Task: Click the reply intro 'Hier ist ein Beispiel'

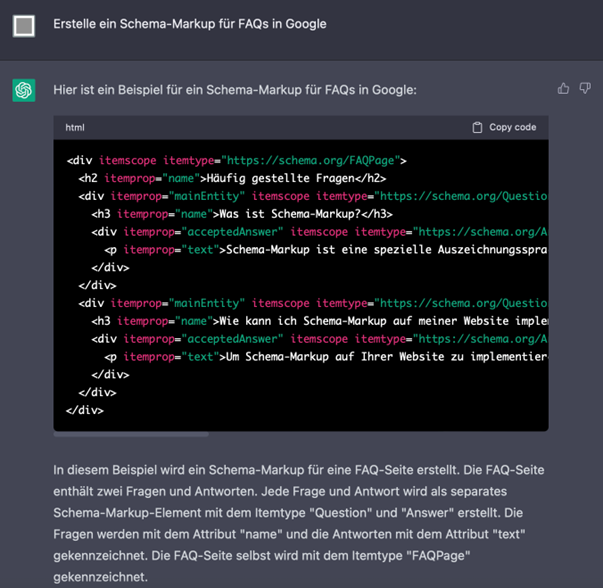Action: 235,90
